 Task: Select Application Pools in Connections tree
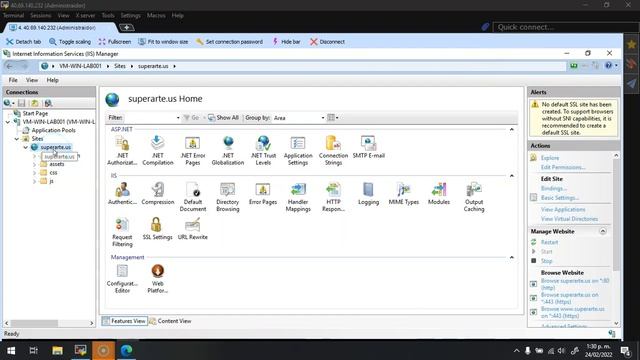tap(53, 131)
